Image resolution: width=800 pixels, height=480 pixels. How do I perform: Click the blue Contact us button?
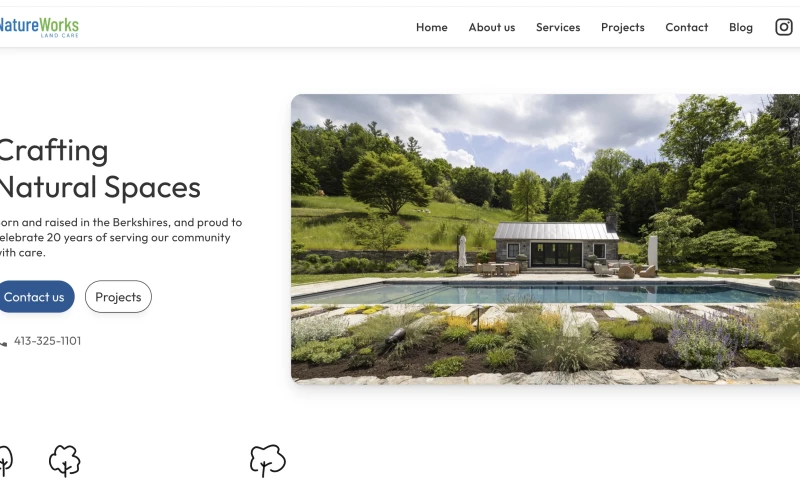(35, 296)
